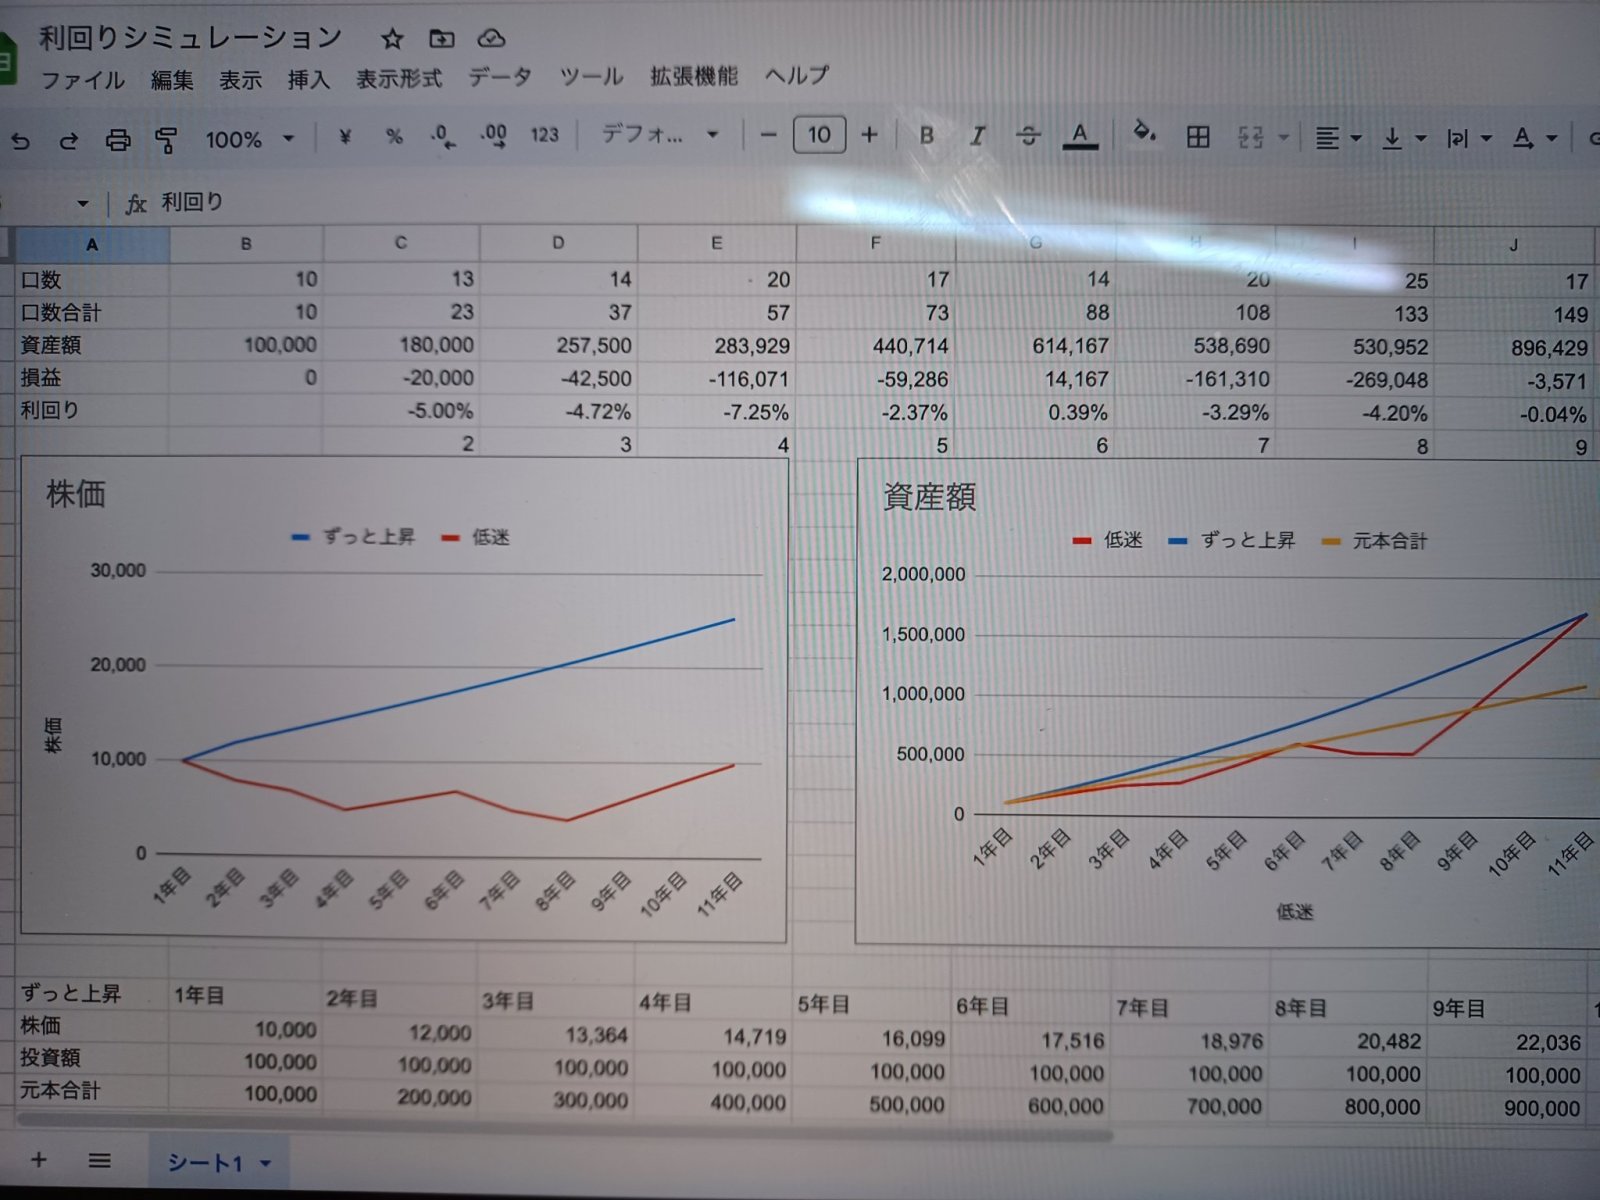
Task: Decrease font size with minus button
Action: point(768,134)
